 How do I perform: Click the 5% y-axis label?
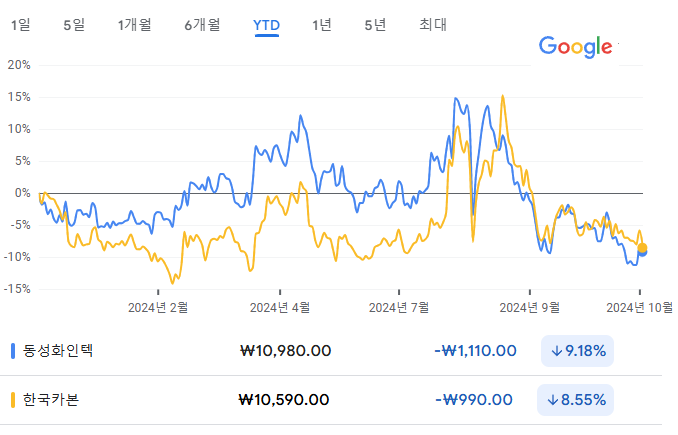coord(23,161)
